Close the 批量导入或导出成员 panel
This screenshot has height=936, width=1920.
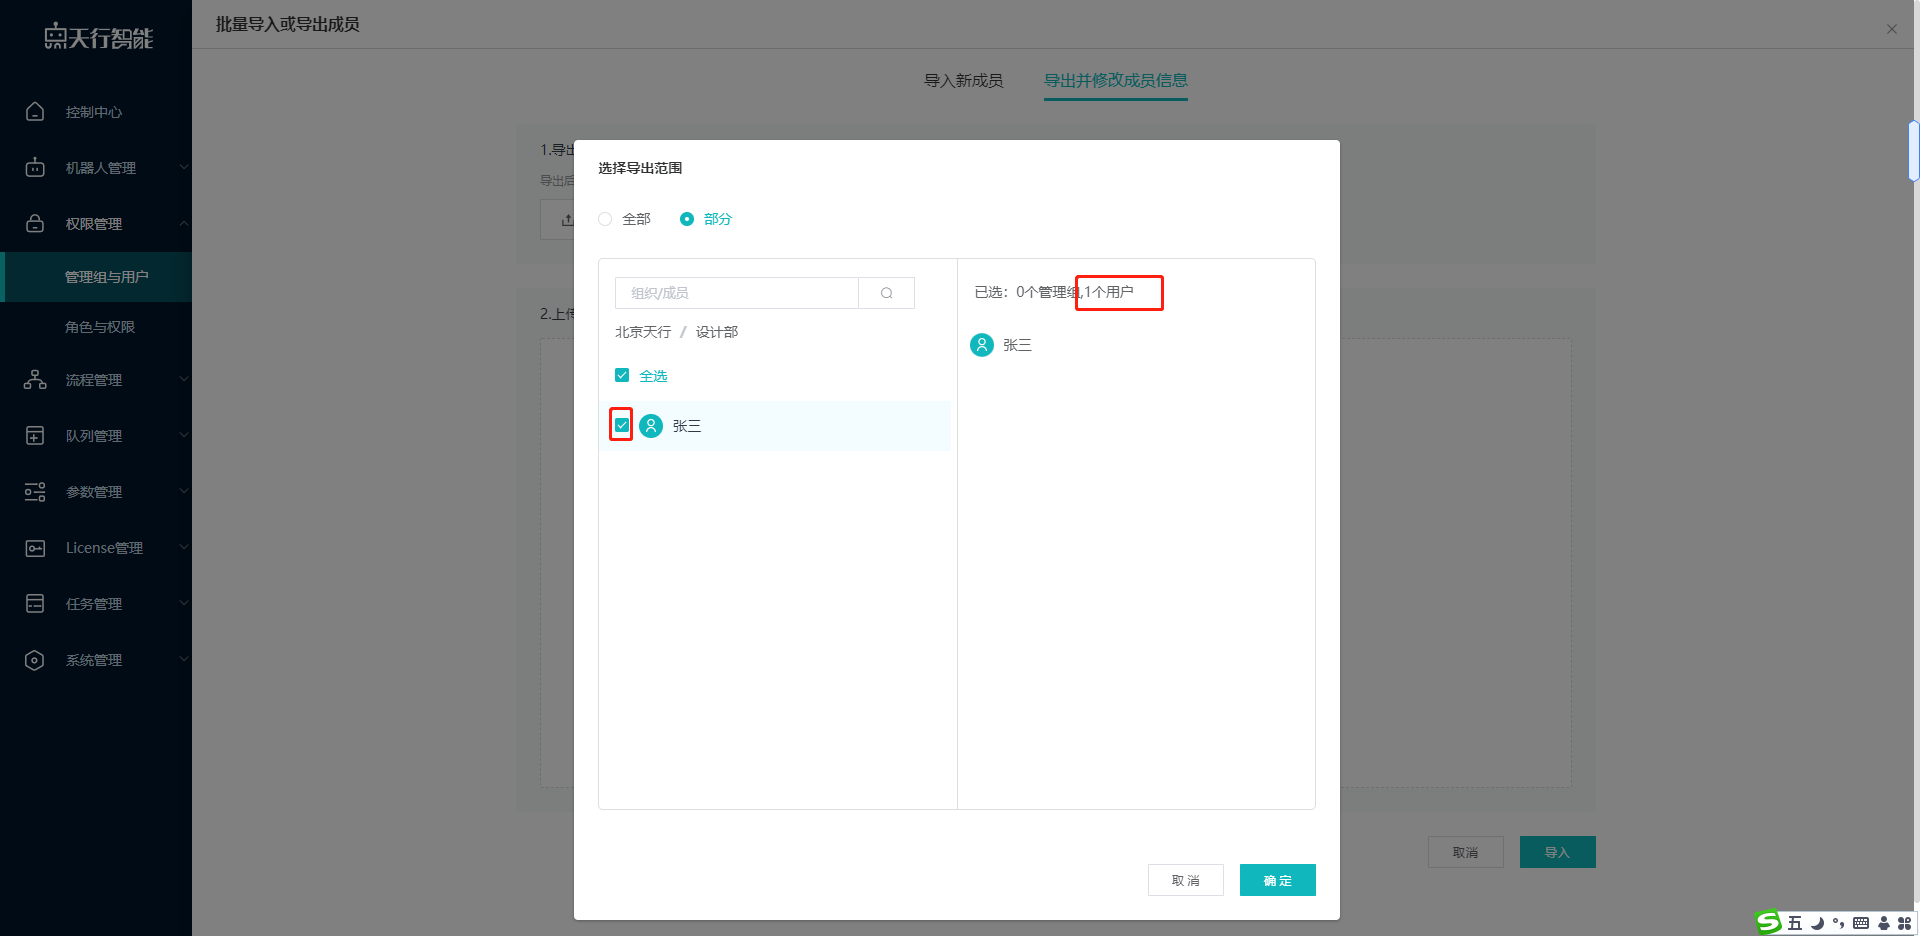[1892, 29]
